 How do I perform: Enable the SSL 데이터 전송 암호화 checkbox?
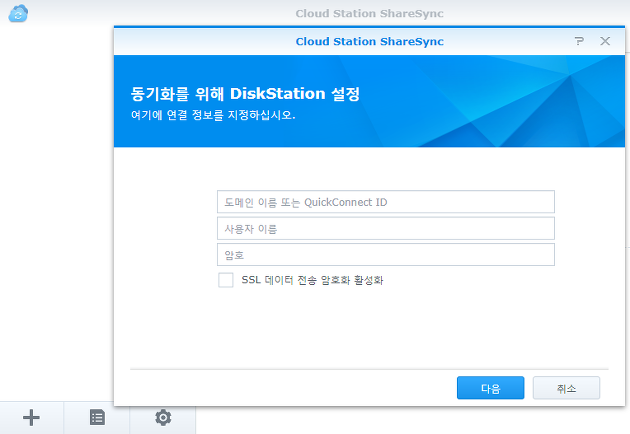(226, 280)
